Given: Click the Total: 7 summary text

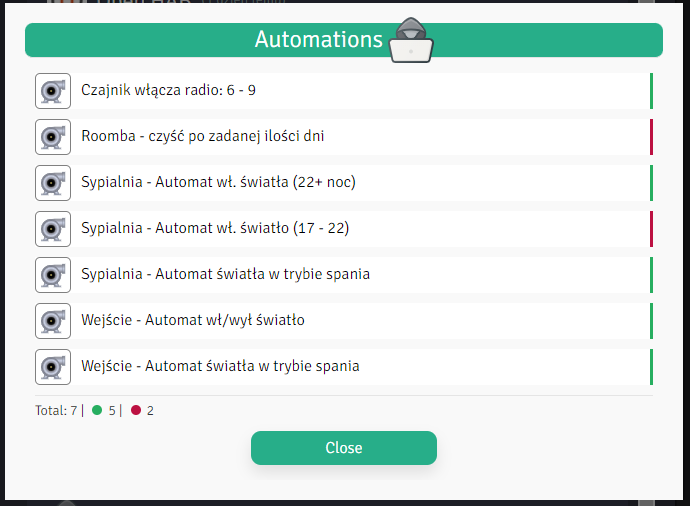Looking at the screenshot, I should click(56, 410).
